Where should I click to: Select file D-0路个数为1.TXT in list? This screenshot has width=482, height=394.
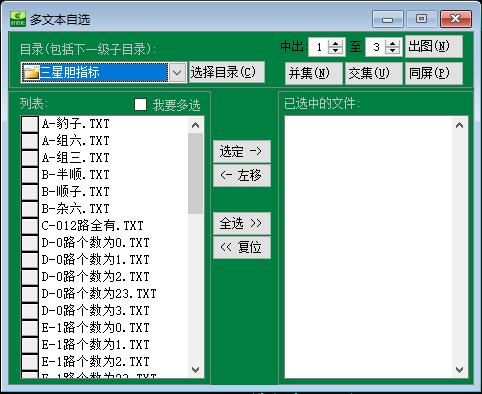(96, 260)
